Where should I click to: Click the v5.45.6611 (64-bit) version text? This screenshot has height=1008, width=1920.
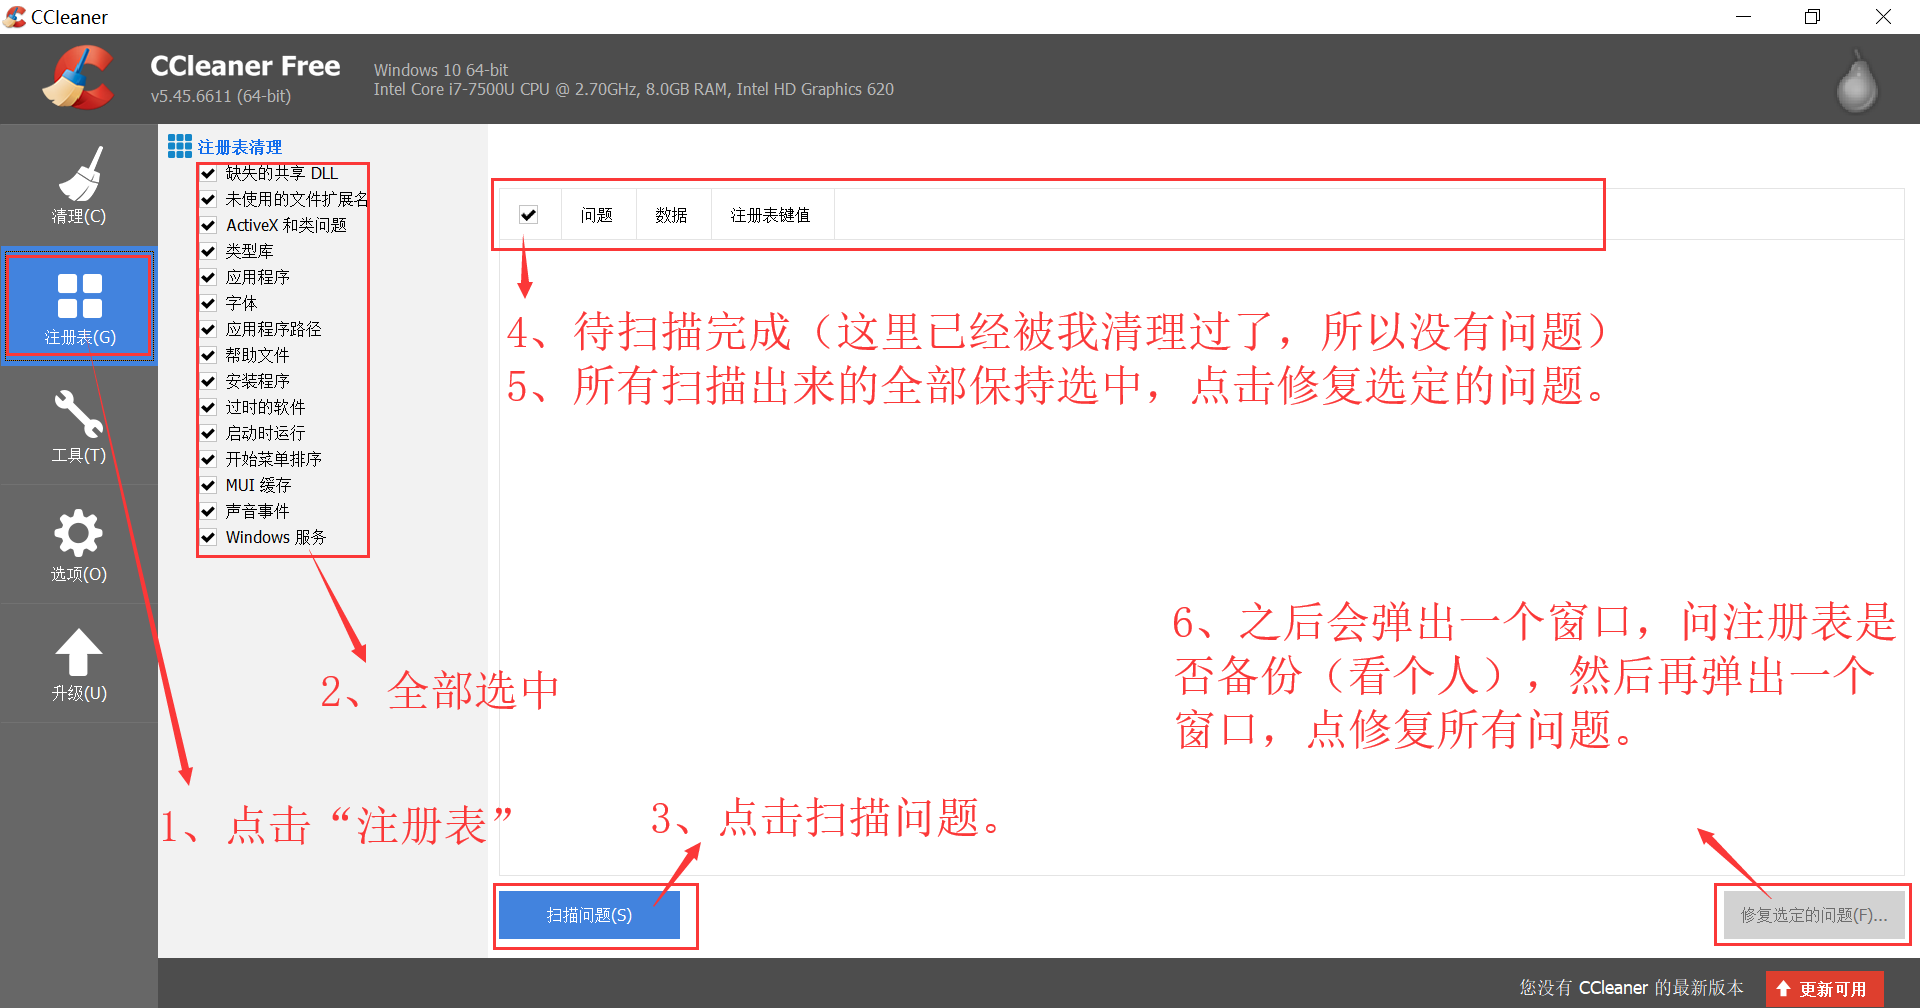click(x=221, y=96)
